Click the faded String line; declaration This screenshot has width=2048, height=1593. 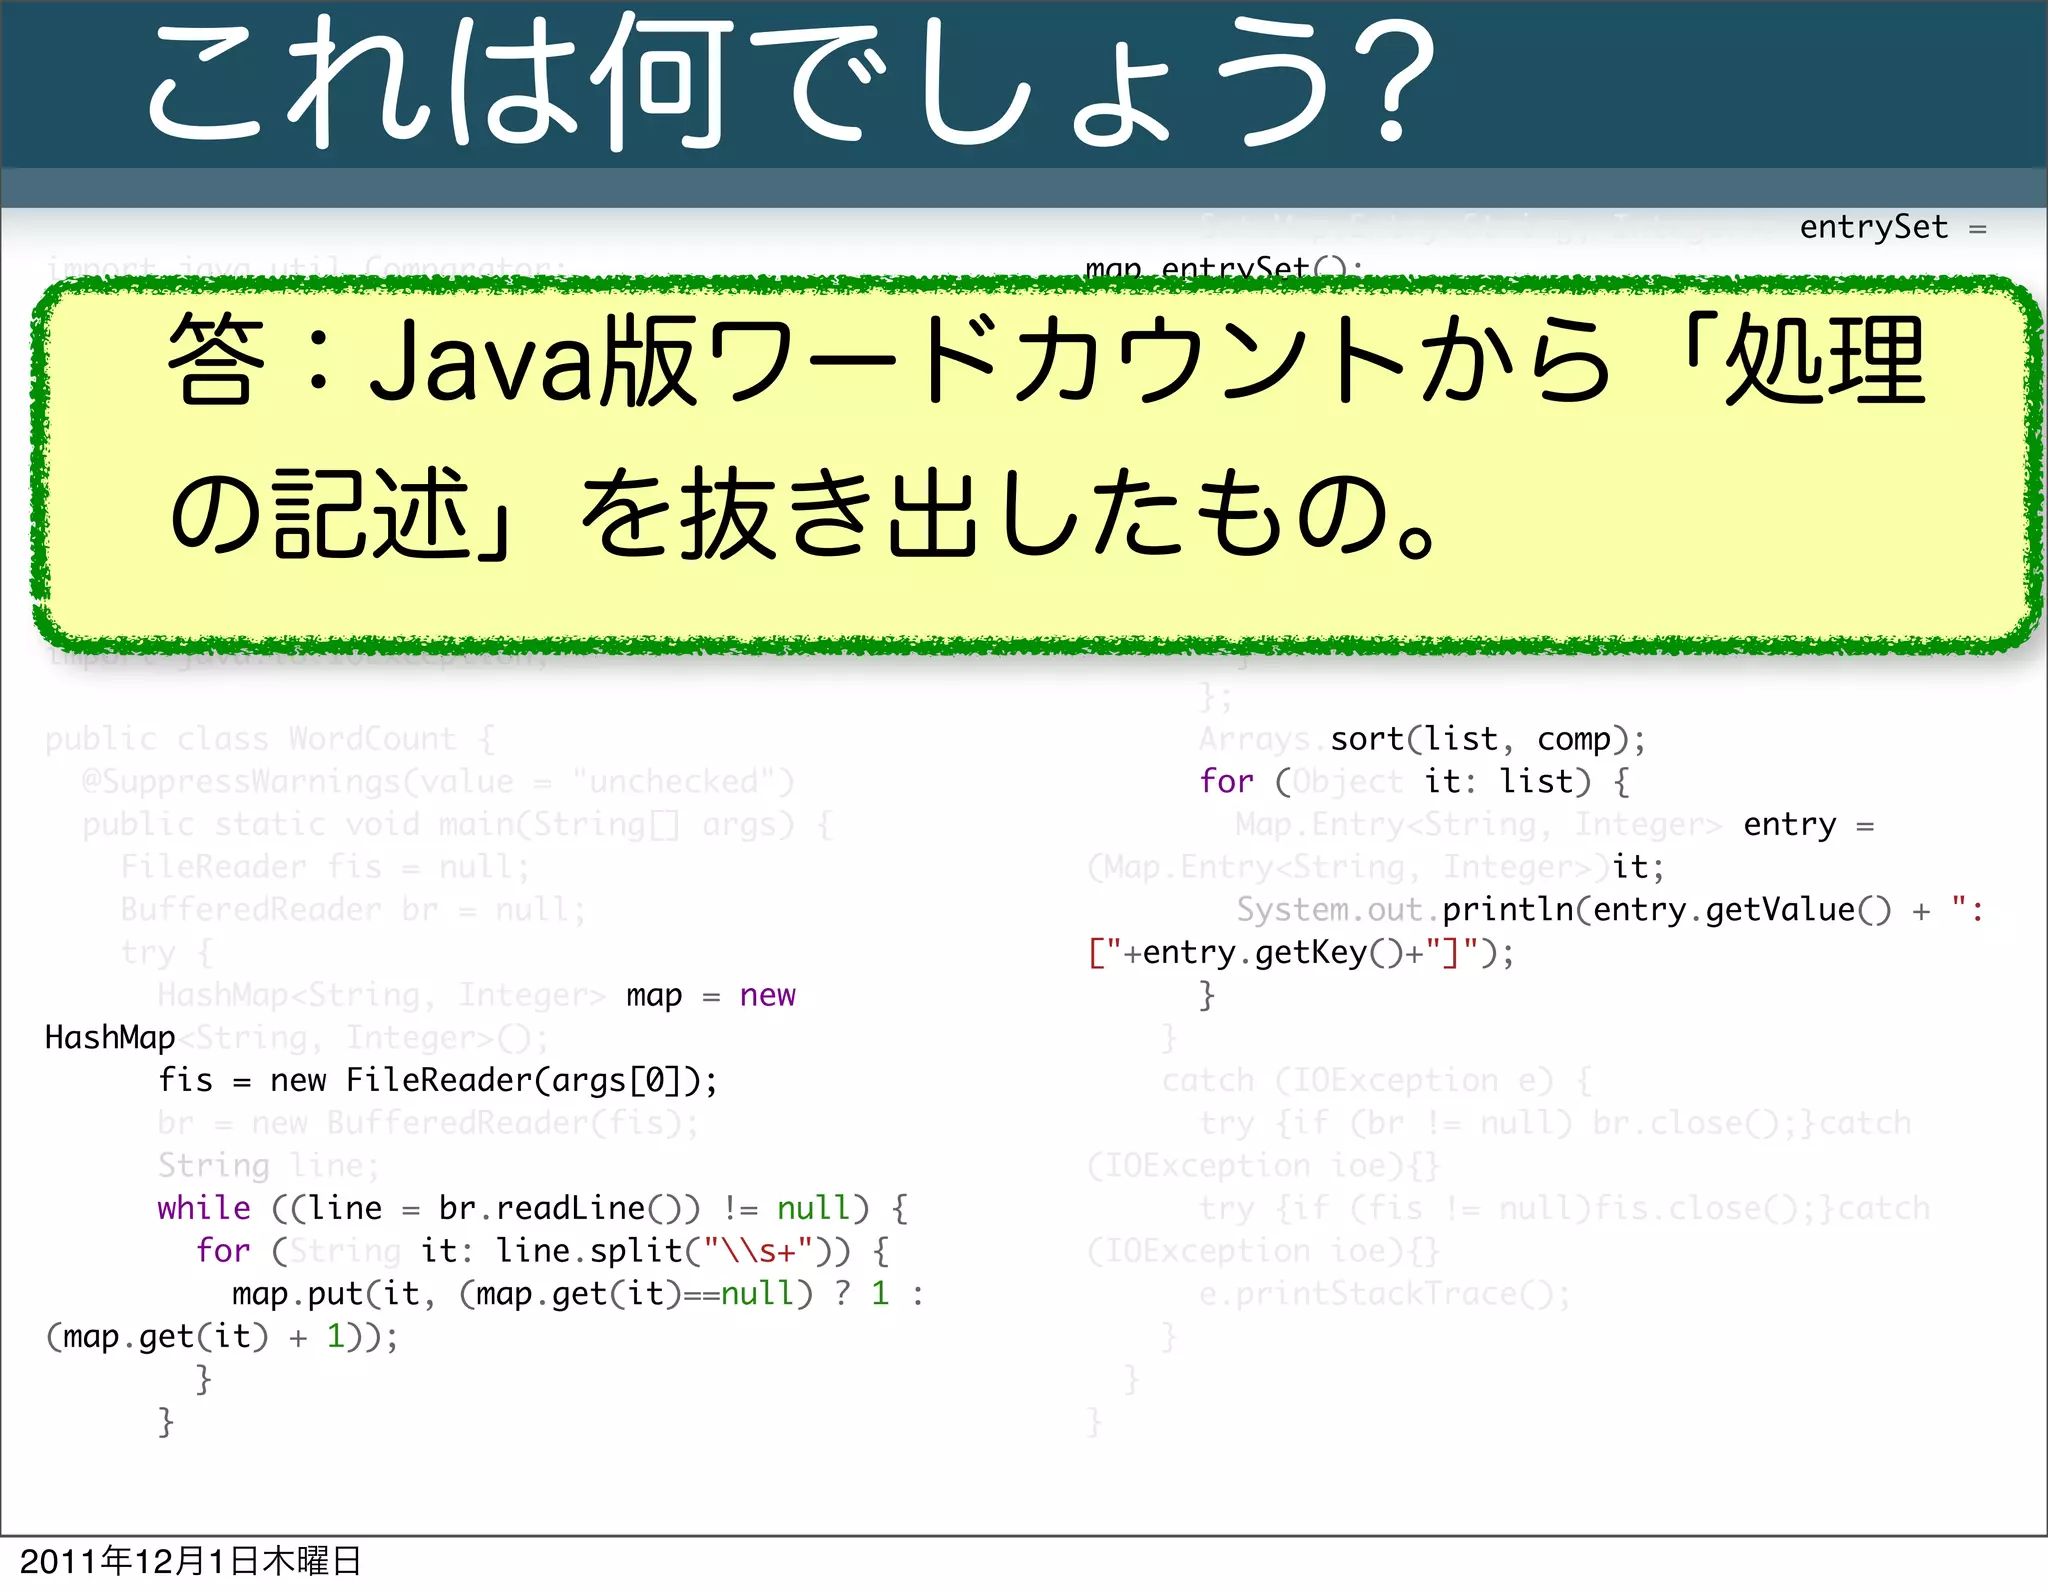[x=269, y=1166]
